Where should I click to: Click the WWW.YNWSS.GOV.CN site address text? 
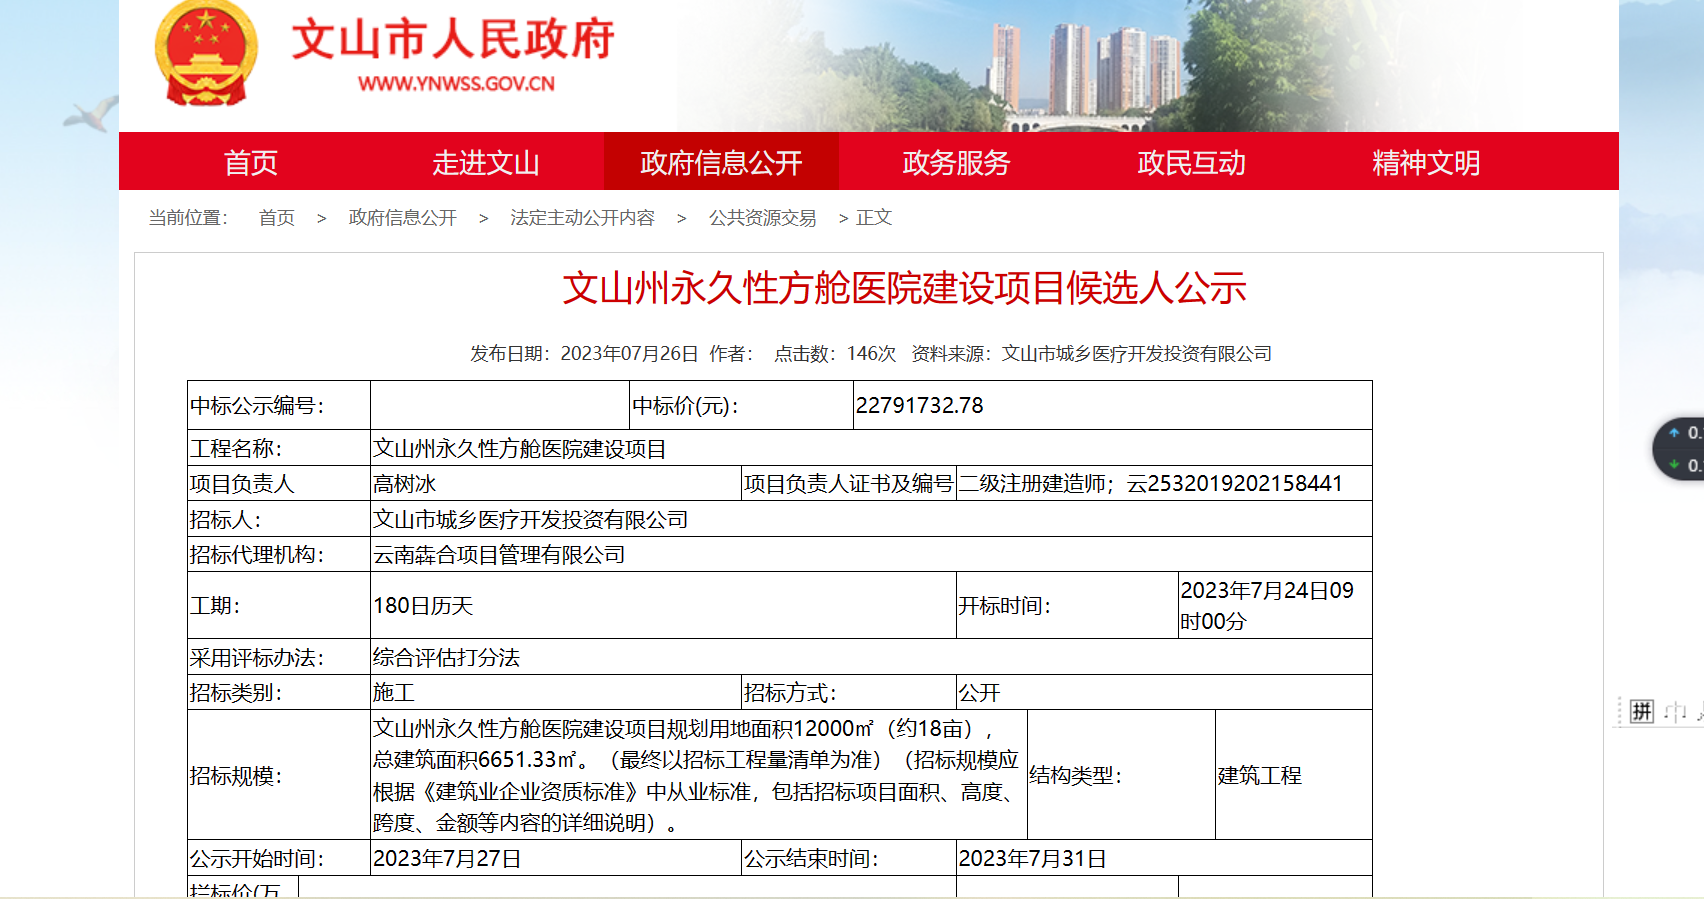(x=456, y=84)
